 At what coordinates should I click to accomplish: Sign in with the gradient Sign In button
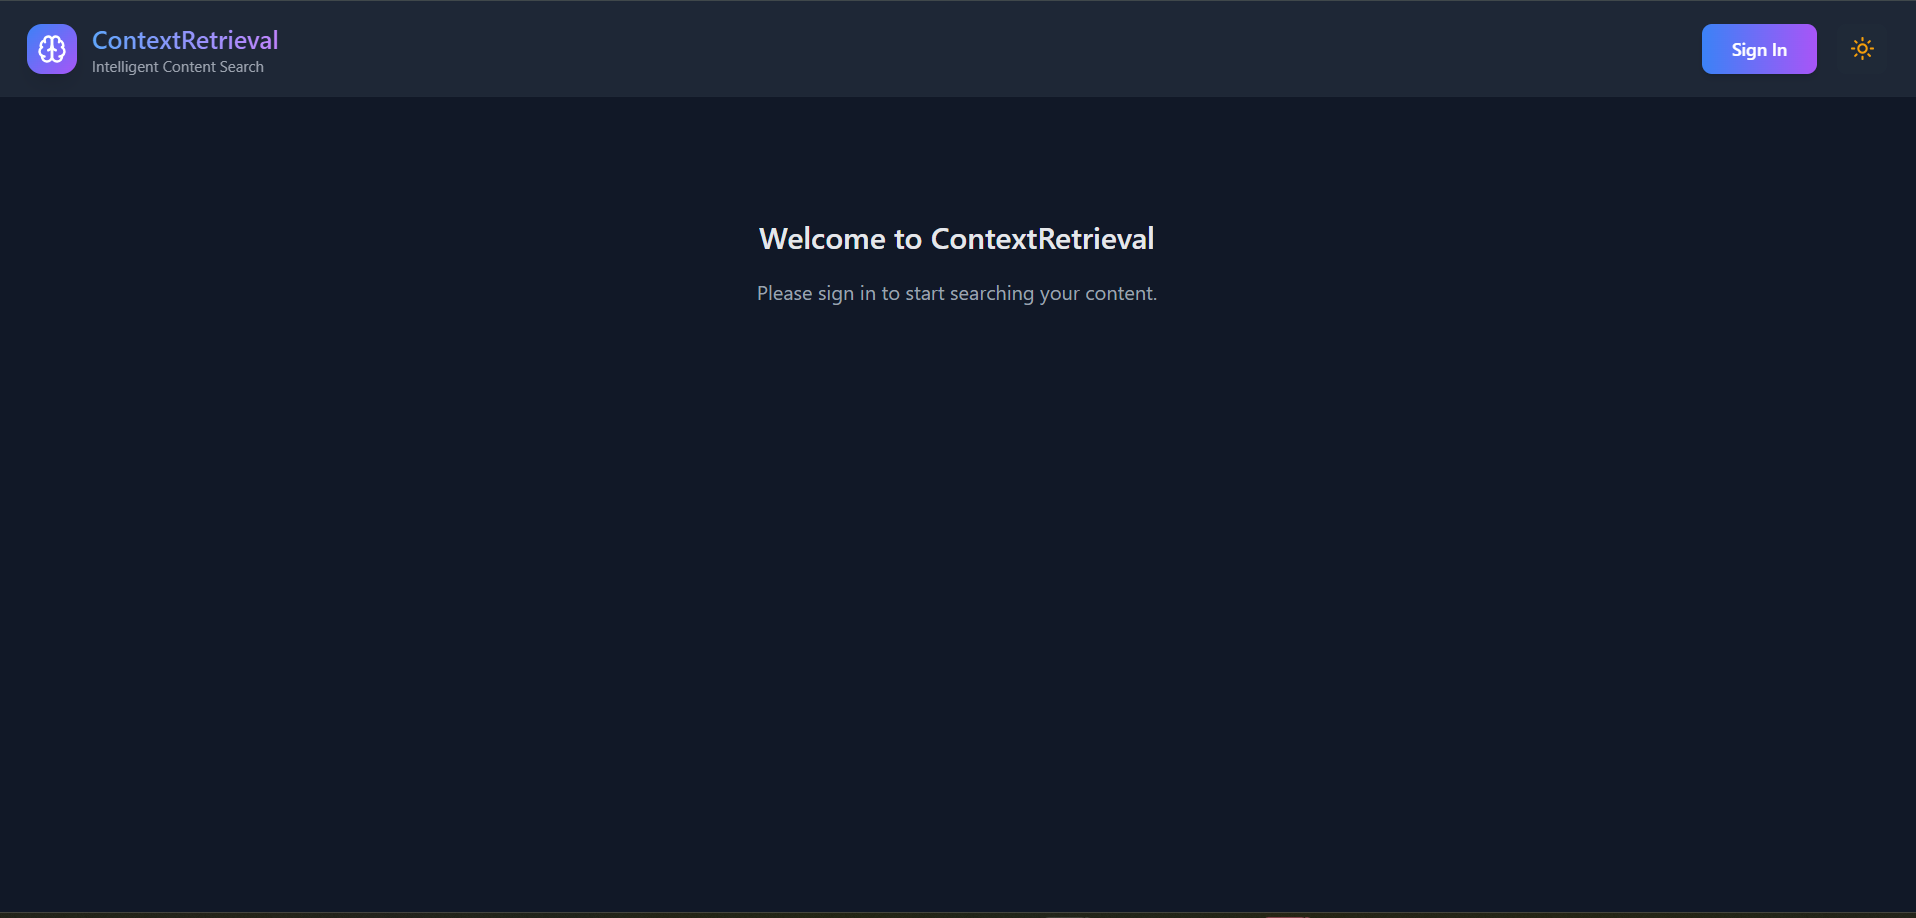1759,49
